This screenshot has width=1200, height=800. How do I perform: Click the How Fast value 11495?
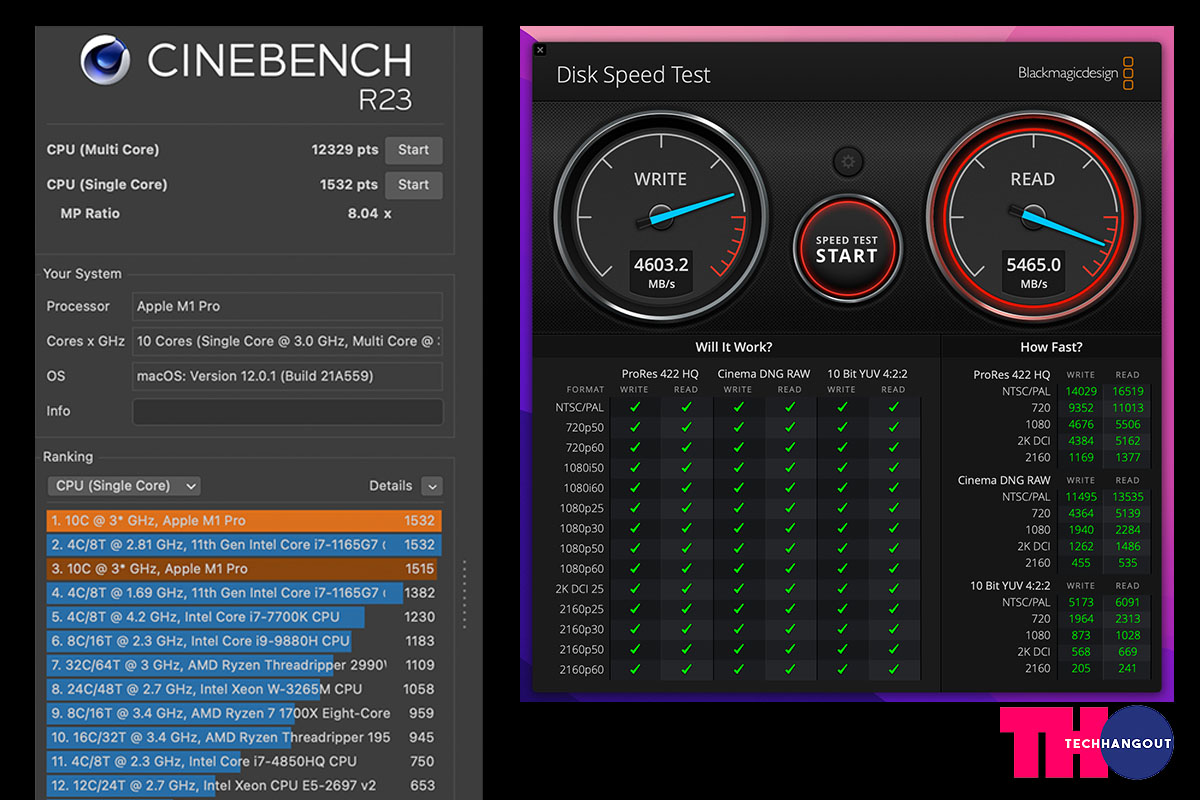point(1081,497)
